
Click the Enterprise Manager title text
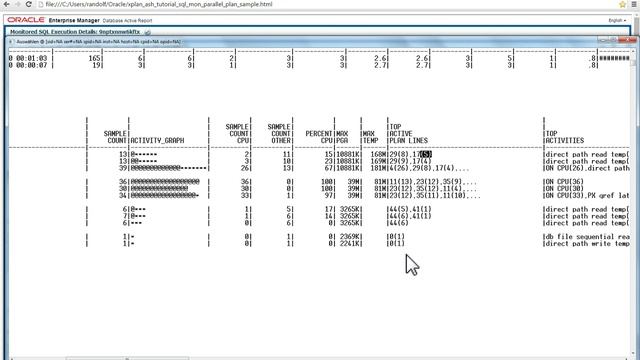[x=74, y=20]
